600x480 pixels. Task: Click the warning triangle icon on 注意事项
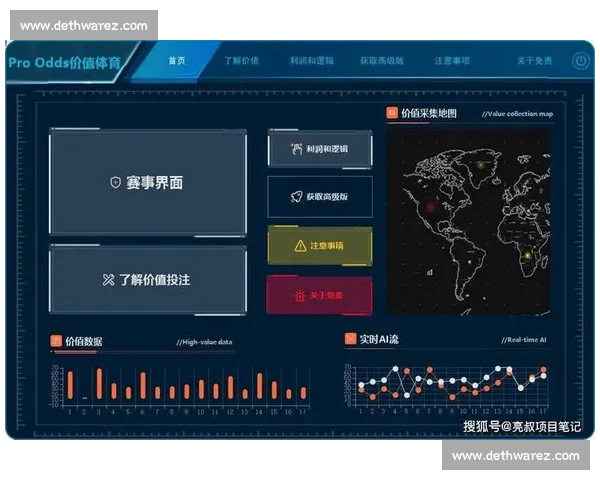click(300, 246)
